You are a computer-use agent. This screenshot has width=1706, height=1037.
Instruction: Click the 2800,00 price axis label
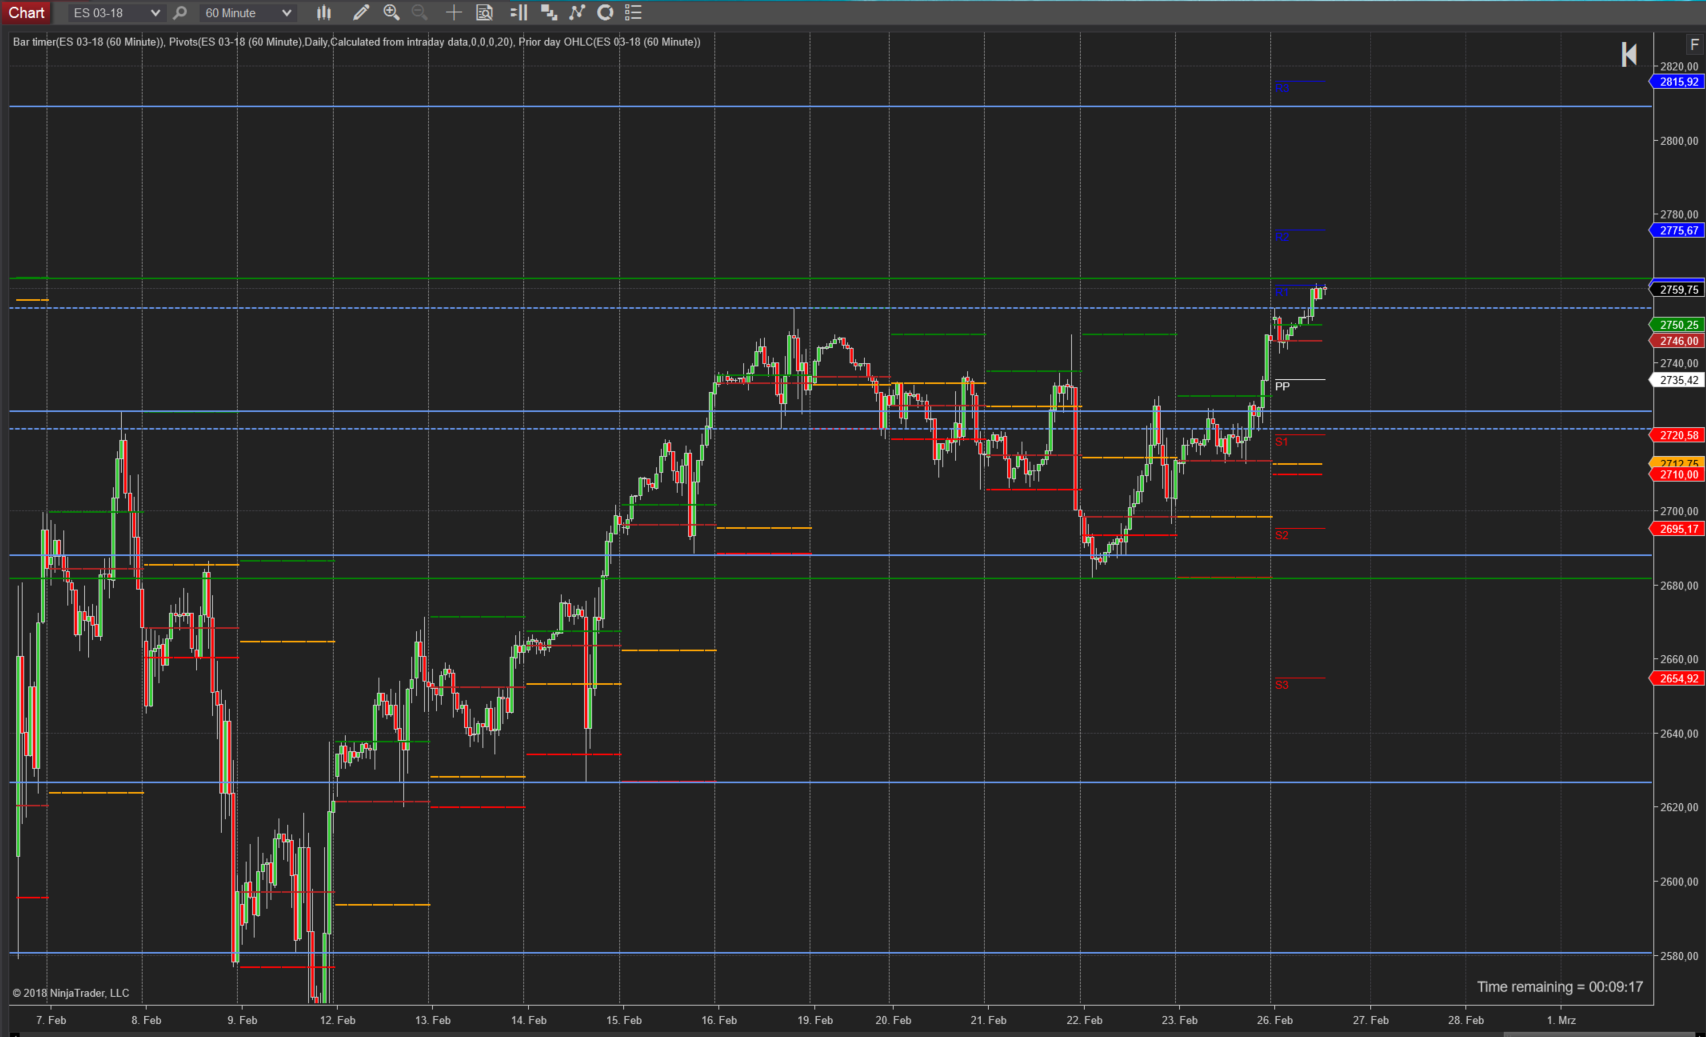click(1679, 141)
